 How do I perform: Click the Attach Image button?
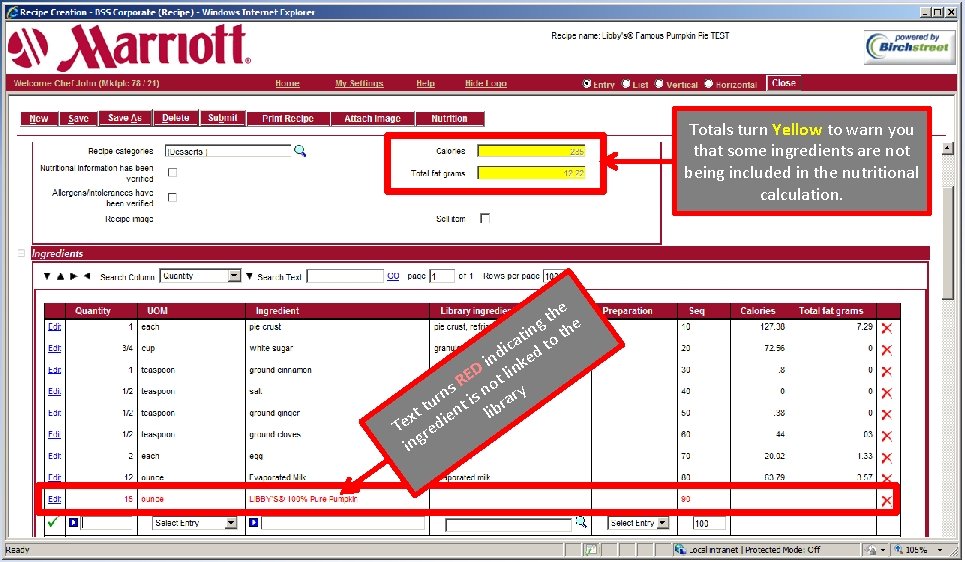coord(372,118)
